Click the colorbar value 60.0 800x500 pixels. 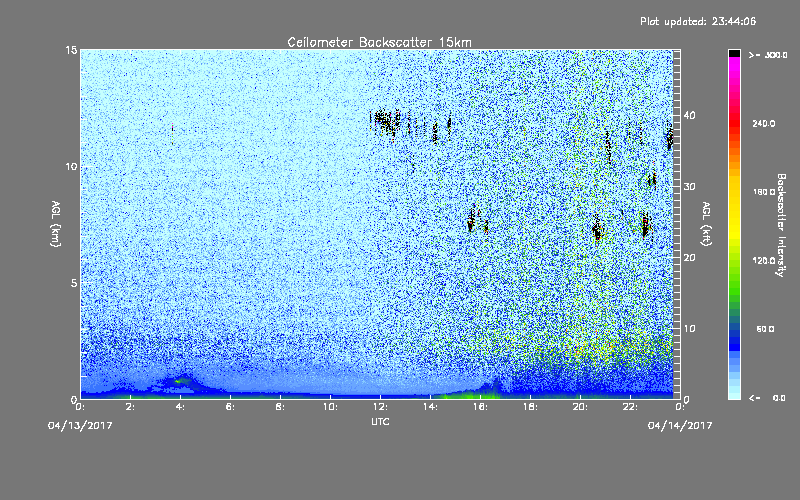point(765,330)
